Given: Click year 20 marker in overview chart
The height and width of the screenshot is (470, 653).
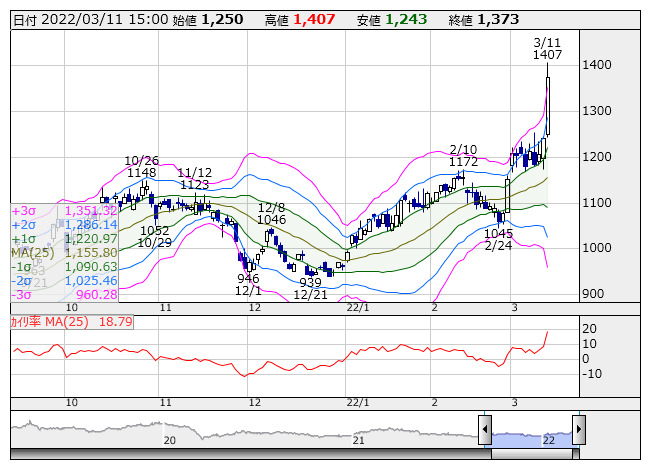Looking at the screenshot, I should (169, 440).
